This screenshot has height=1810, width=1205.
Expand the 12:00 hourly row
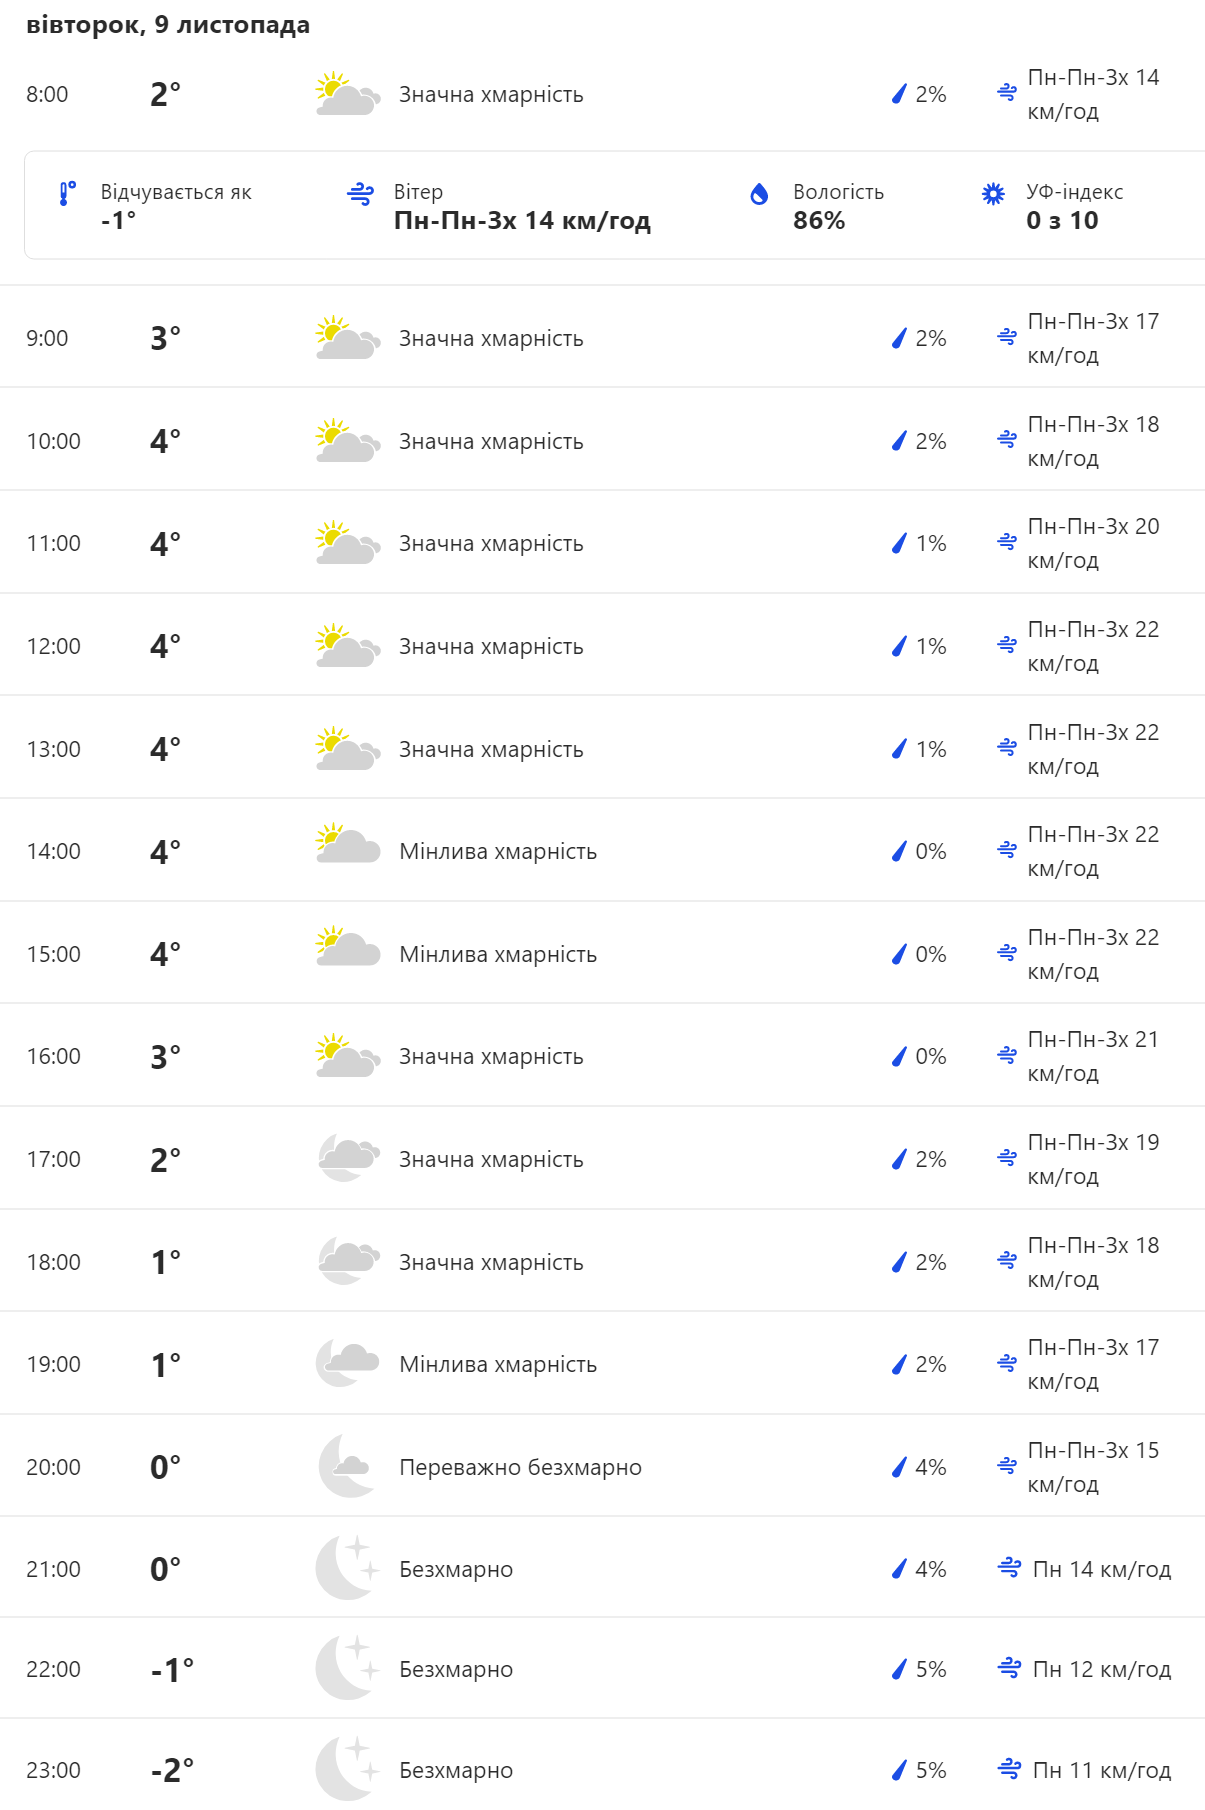(602, 646)
